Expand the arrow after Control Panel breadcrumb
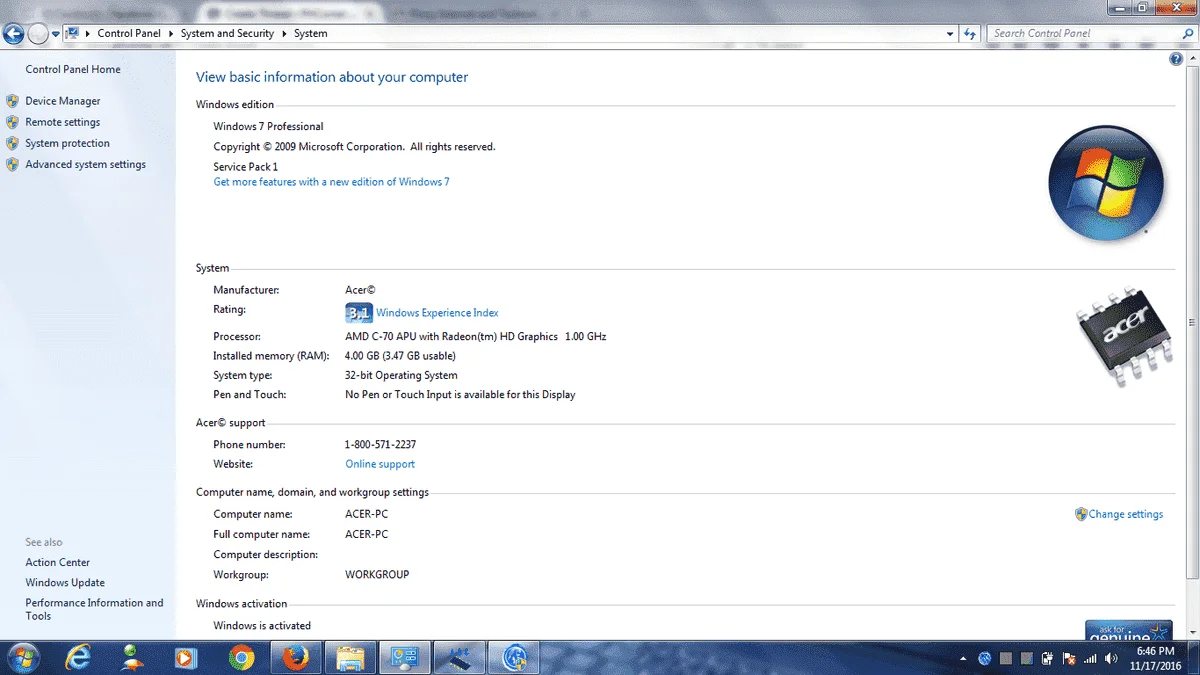Viewport: 1200px width, 675px height. pyautogui.click(x=171, y=33)
